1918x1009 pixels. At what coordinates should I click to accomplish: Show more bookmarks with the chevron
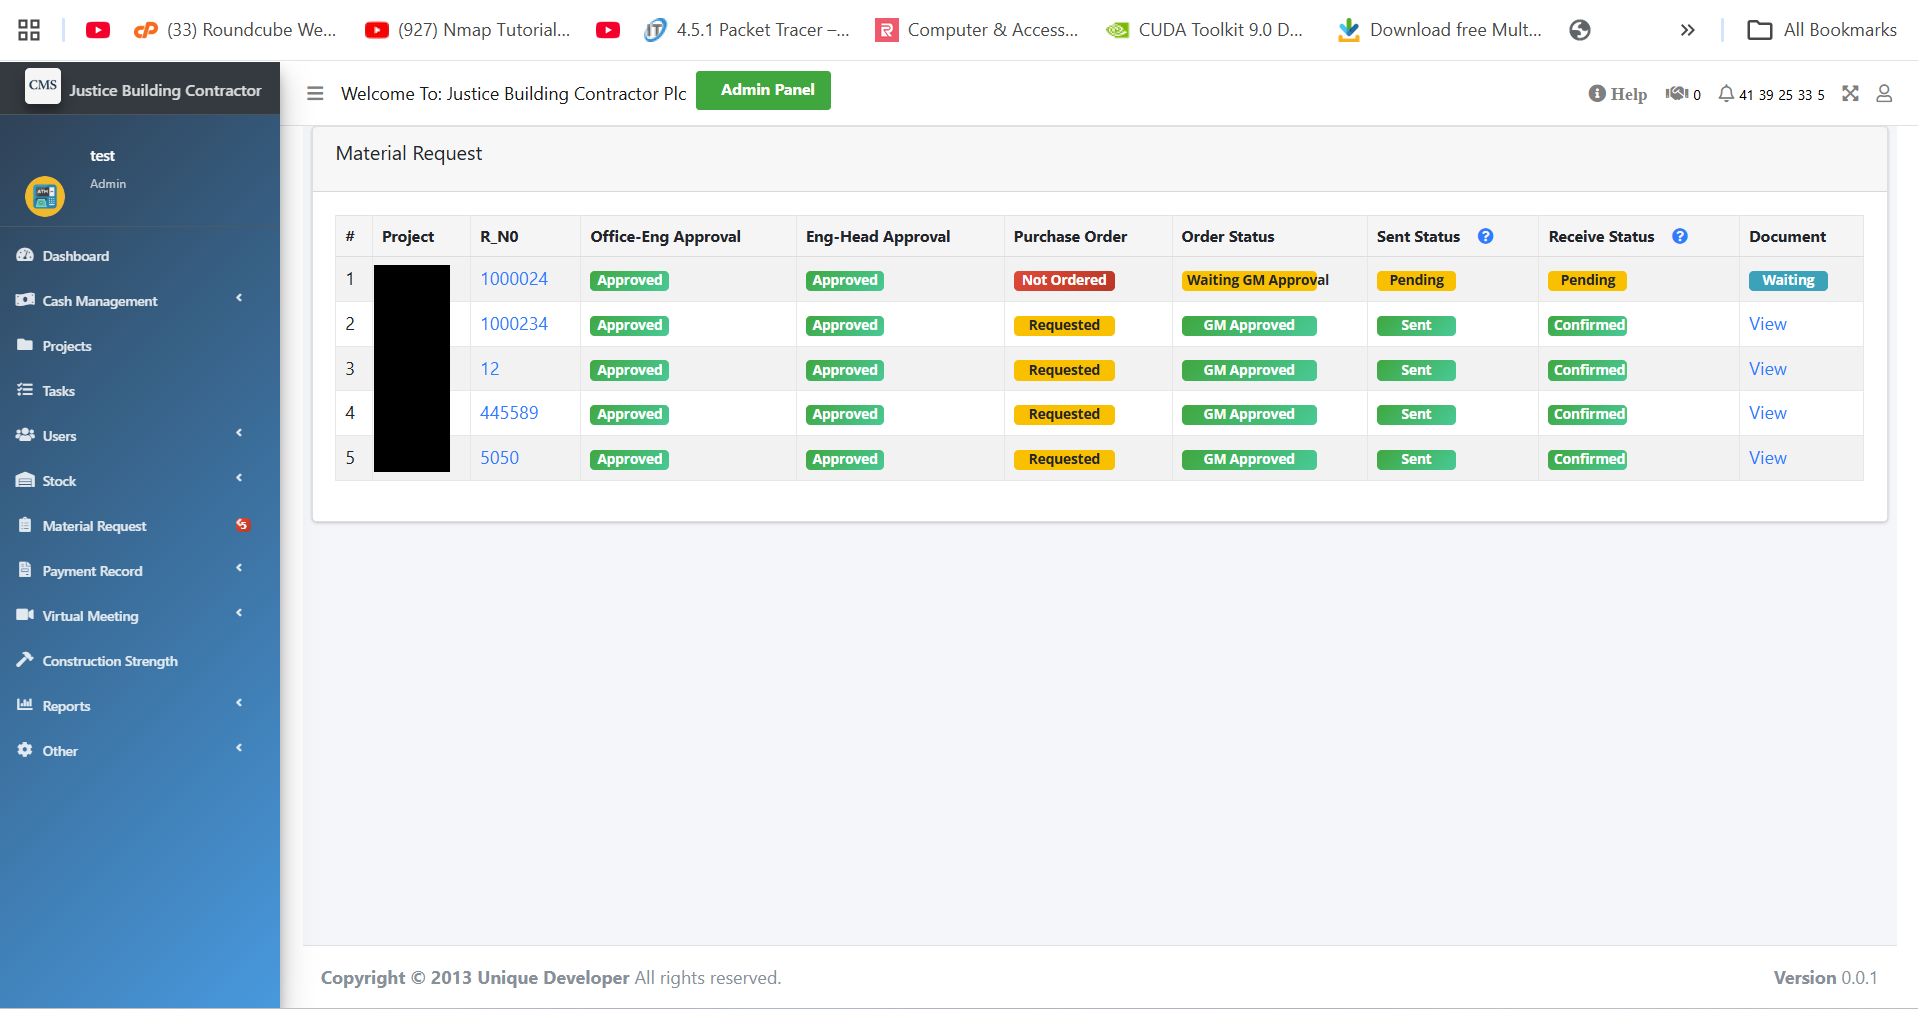[x=1687, y=30]
